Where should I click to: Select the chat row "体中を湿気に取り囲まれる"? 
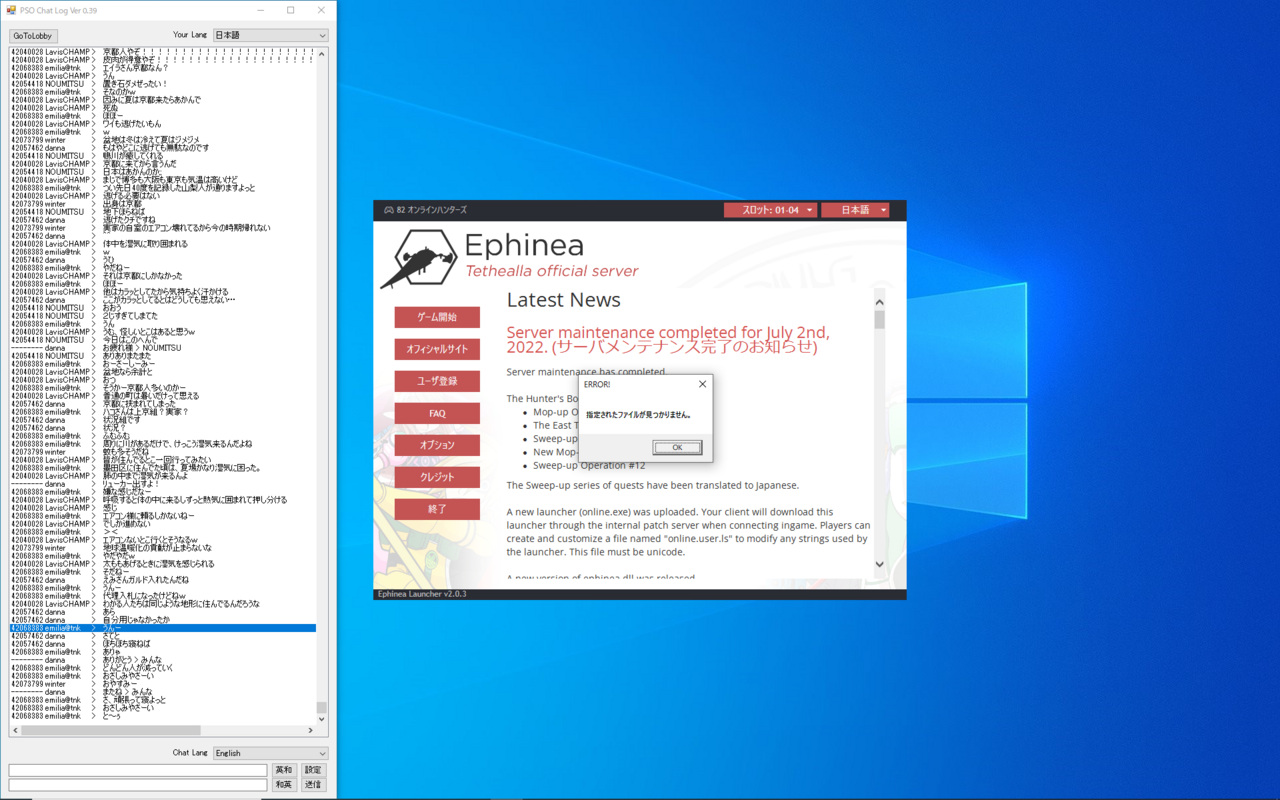tap(163, 244)
